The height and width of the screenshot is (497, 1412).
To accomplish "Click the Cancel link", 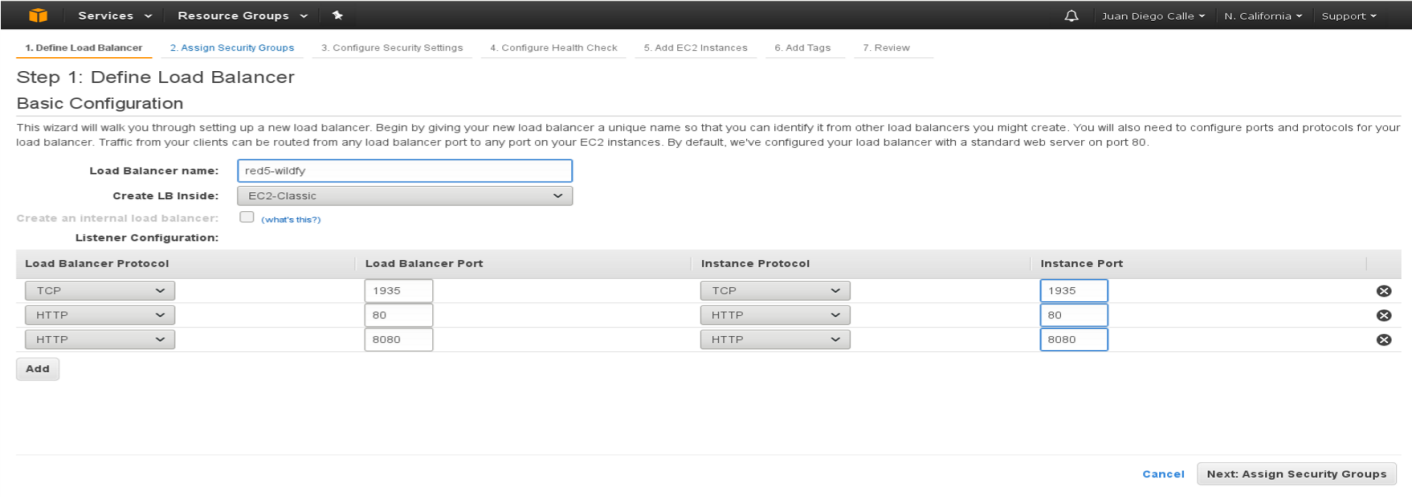I will [x=1163, y=474].
